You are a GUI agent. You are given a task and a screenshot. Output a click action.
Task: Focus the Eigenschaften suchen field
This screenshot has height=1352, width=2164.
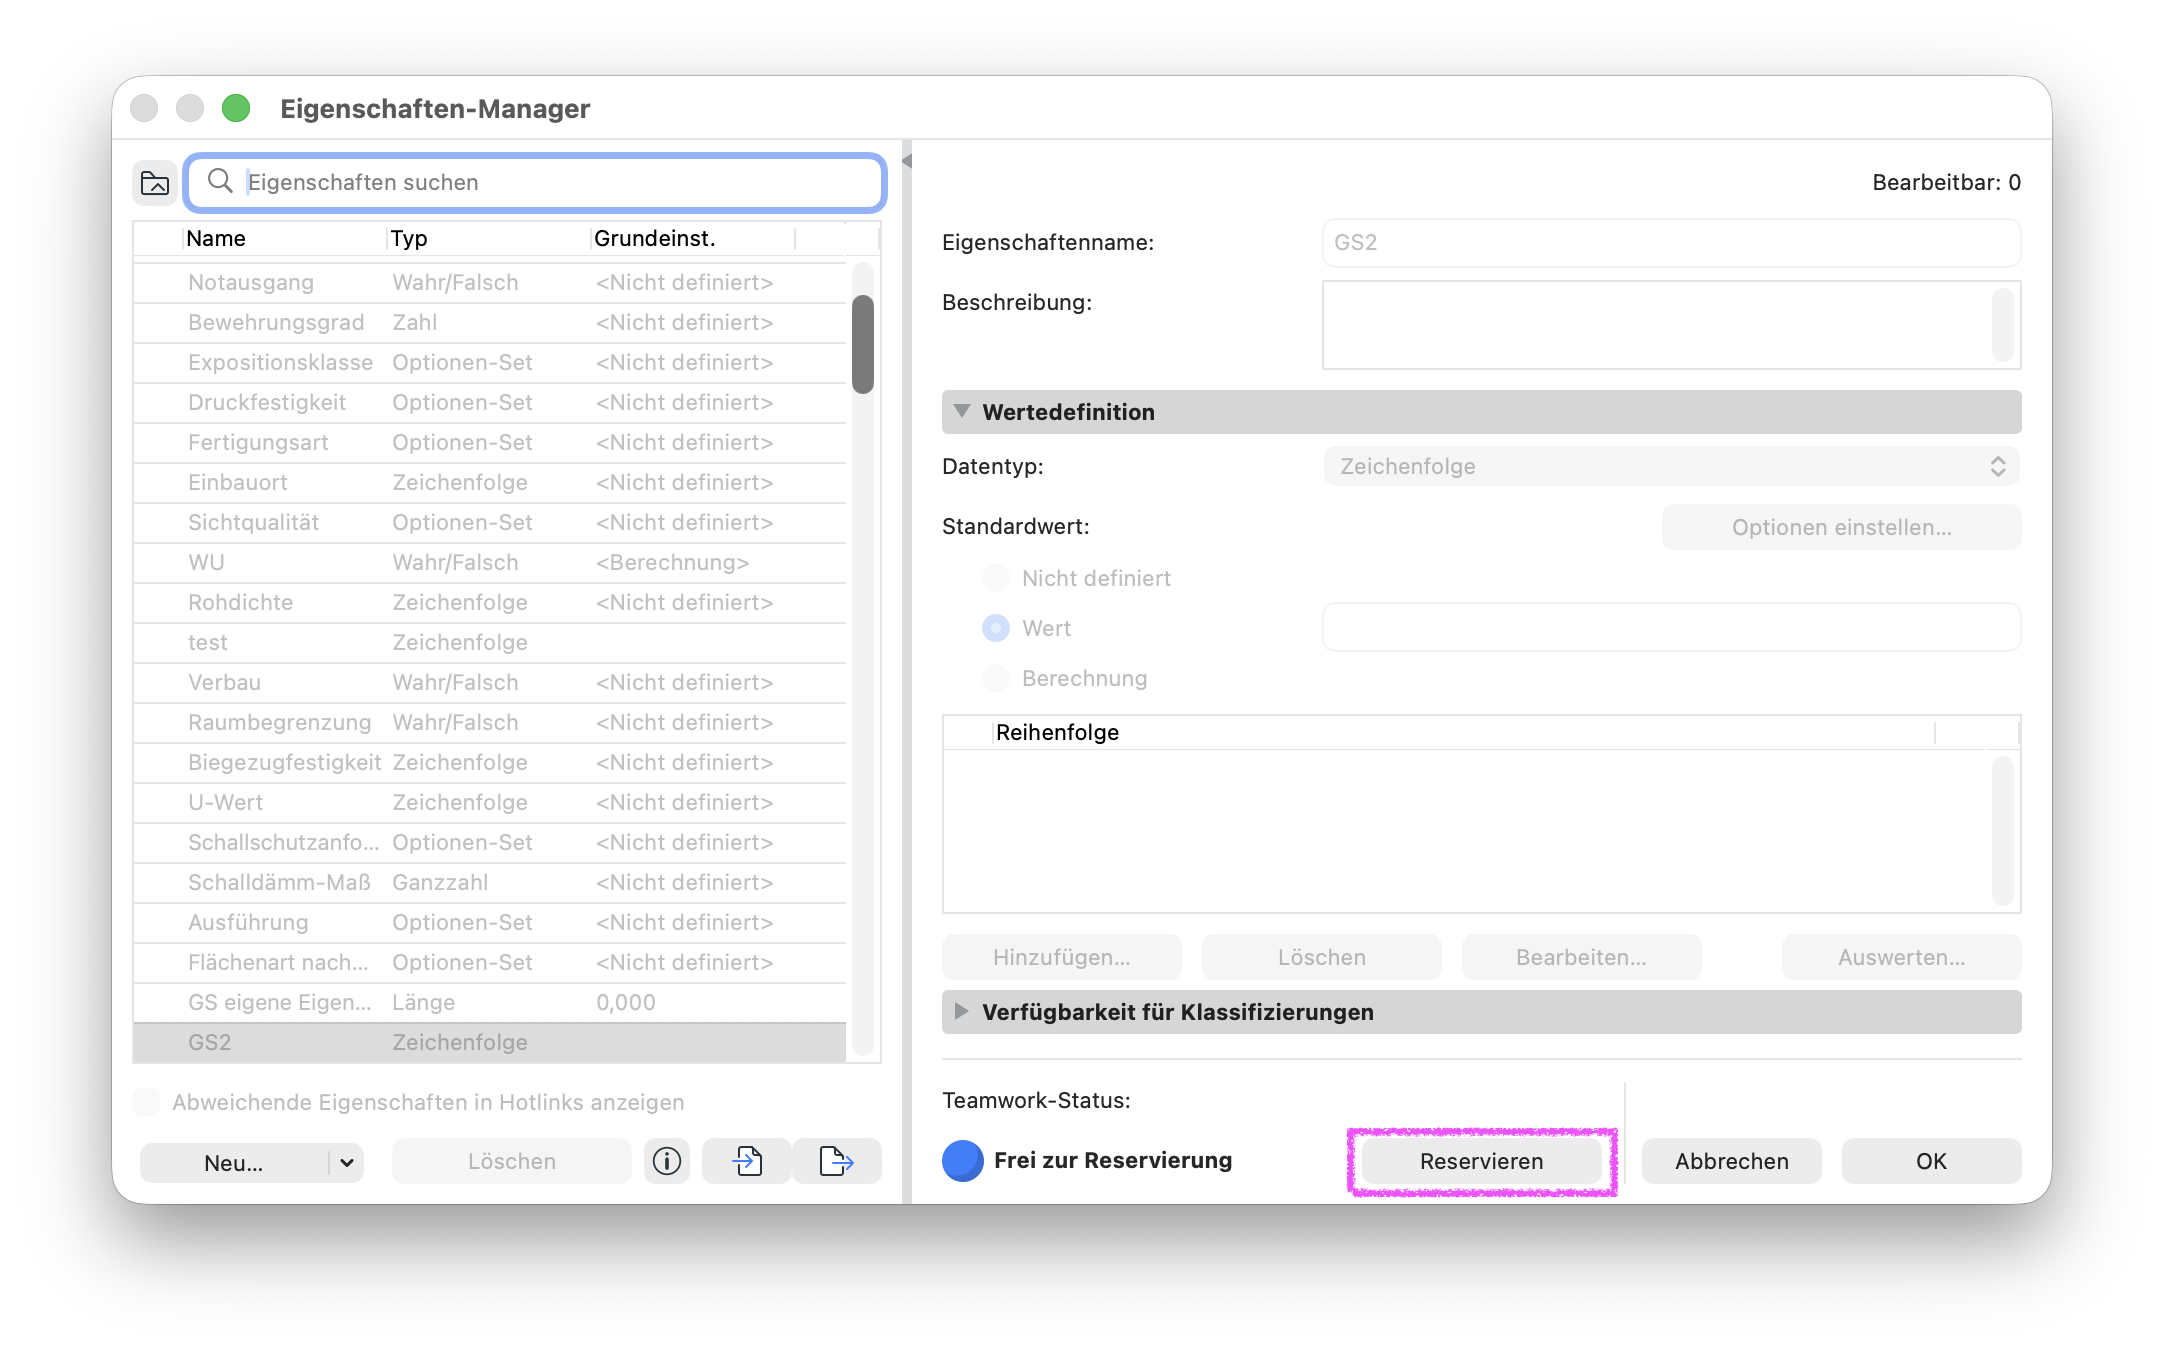point(535,182)
